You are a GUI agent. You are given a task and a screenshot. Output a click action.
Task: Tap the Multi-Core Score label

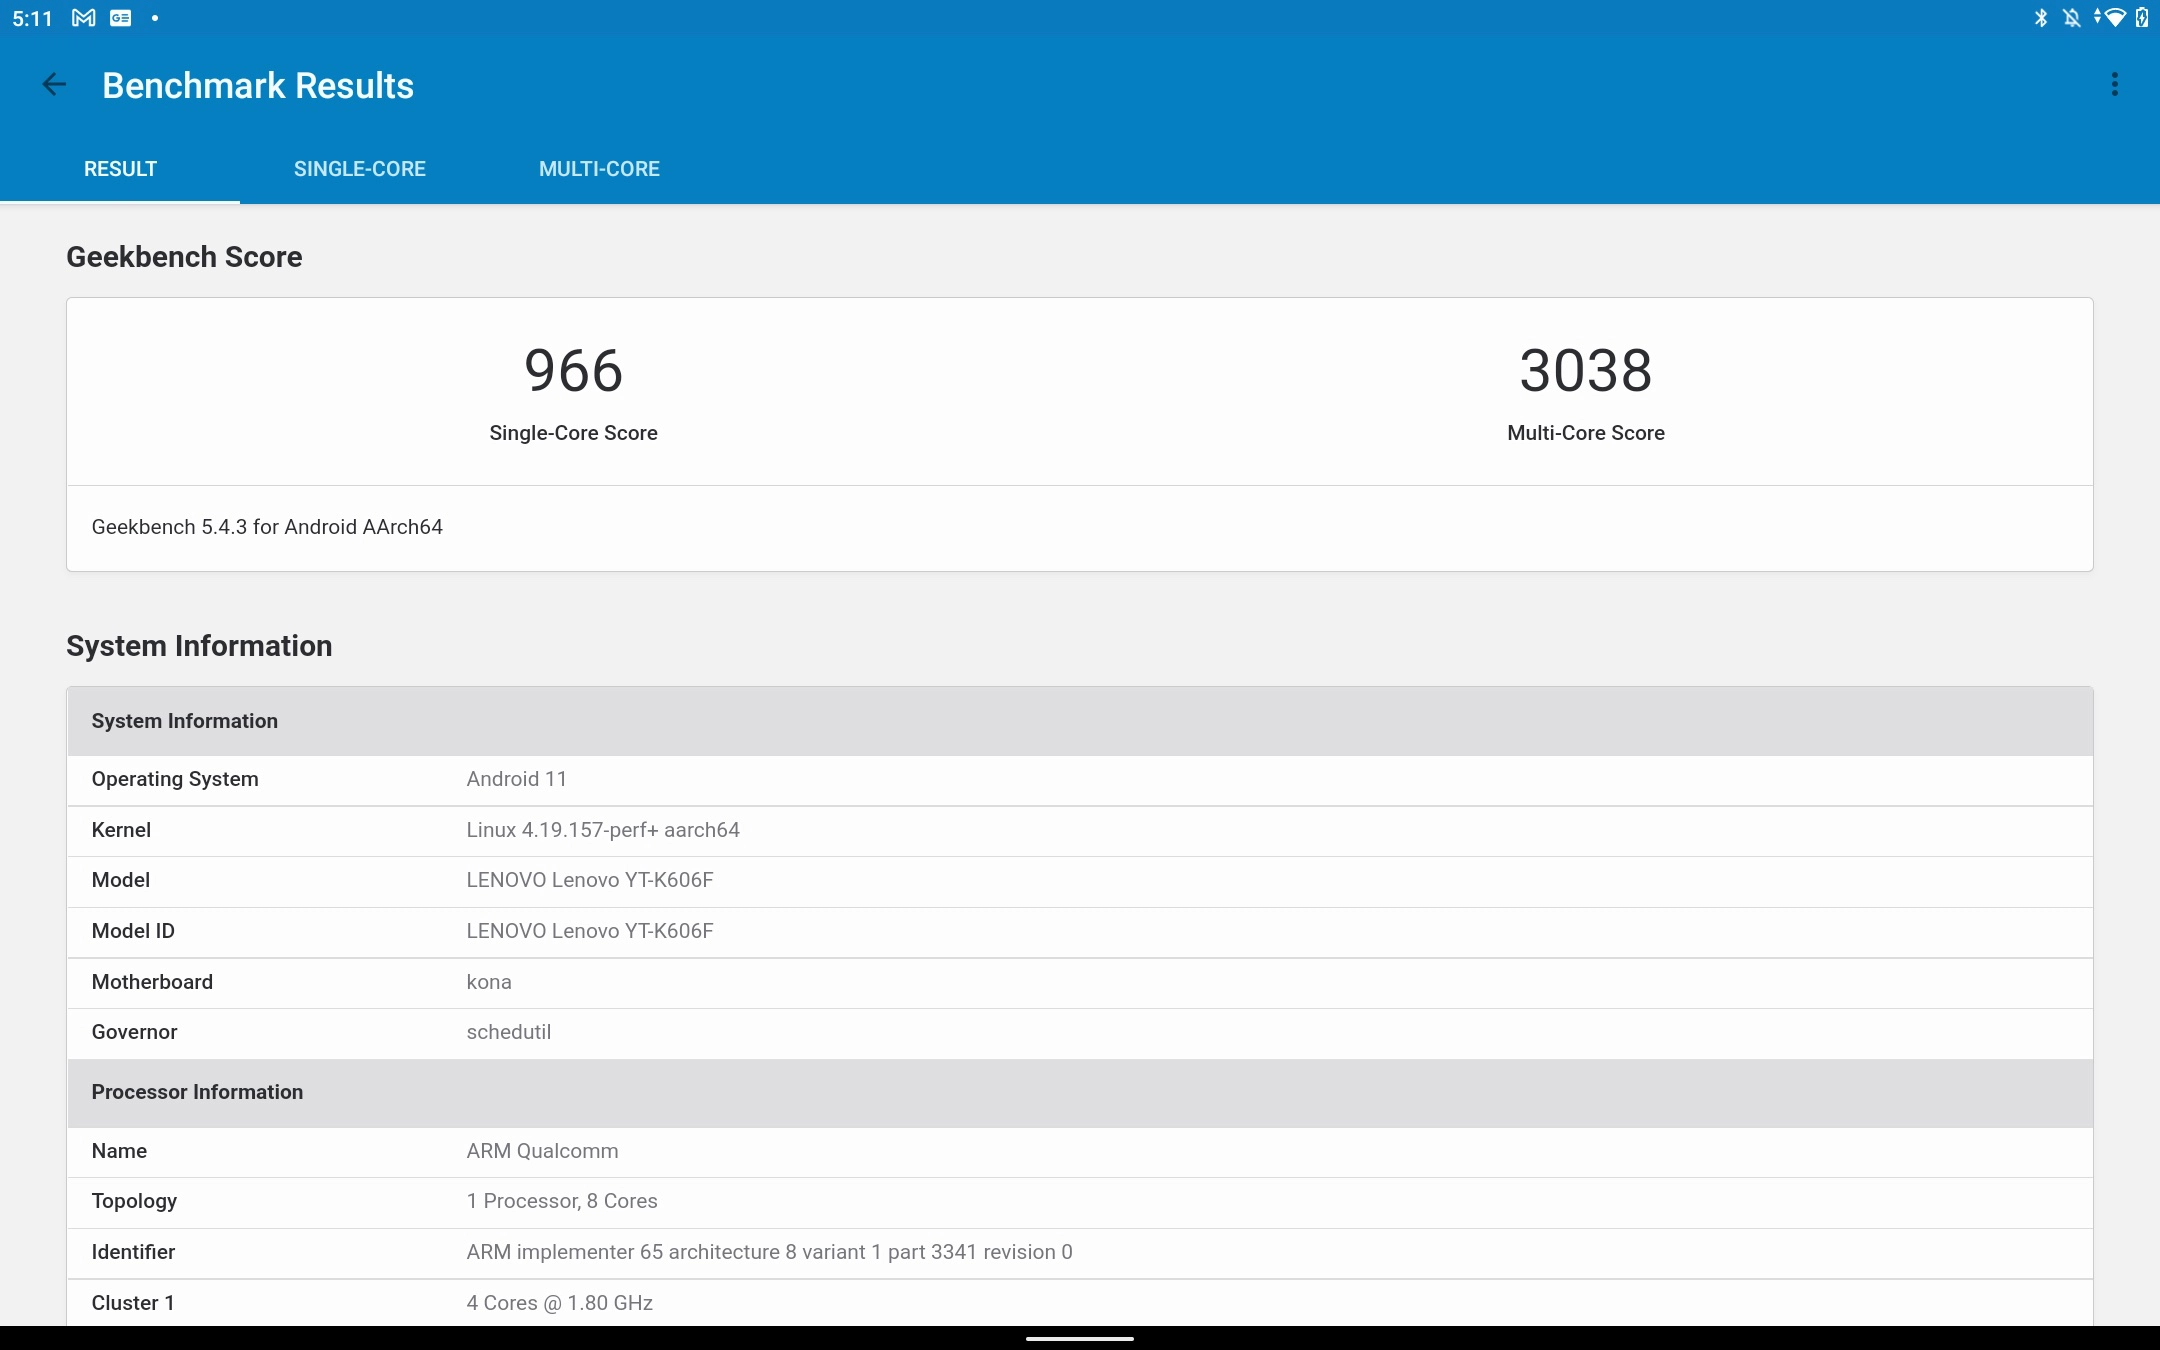pos(1586,433)
